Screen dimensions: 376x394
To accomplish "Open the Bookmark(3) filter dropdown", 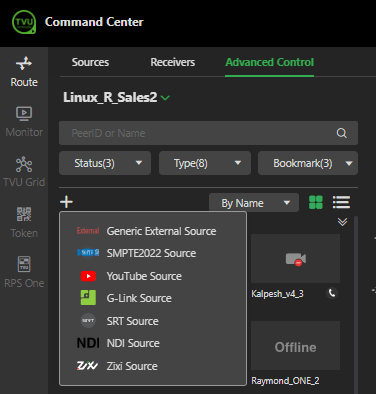I will point(308,163).
